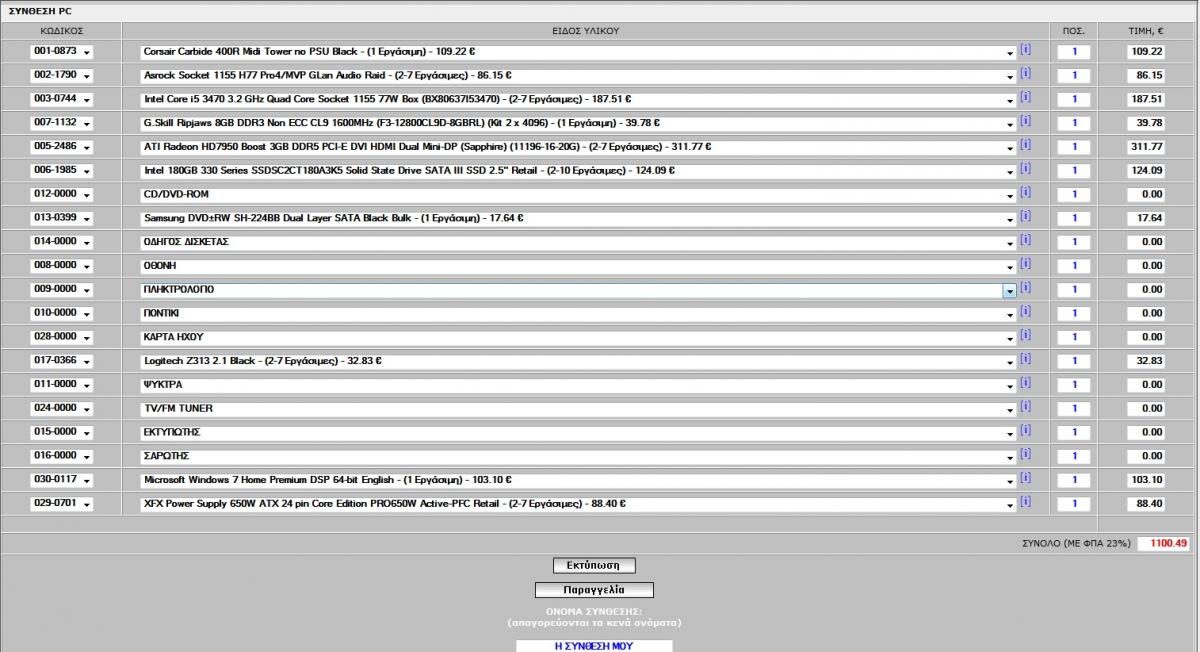Show info icon for ΠΟΝΤΙΚΙ row
Viewport: 1200px width, 652px height.
point(1026,312)
